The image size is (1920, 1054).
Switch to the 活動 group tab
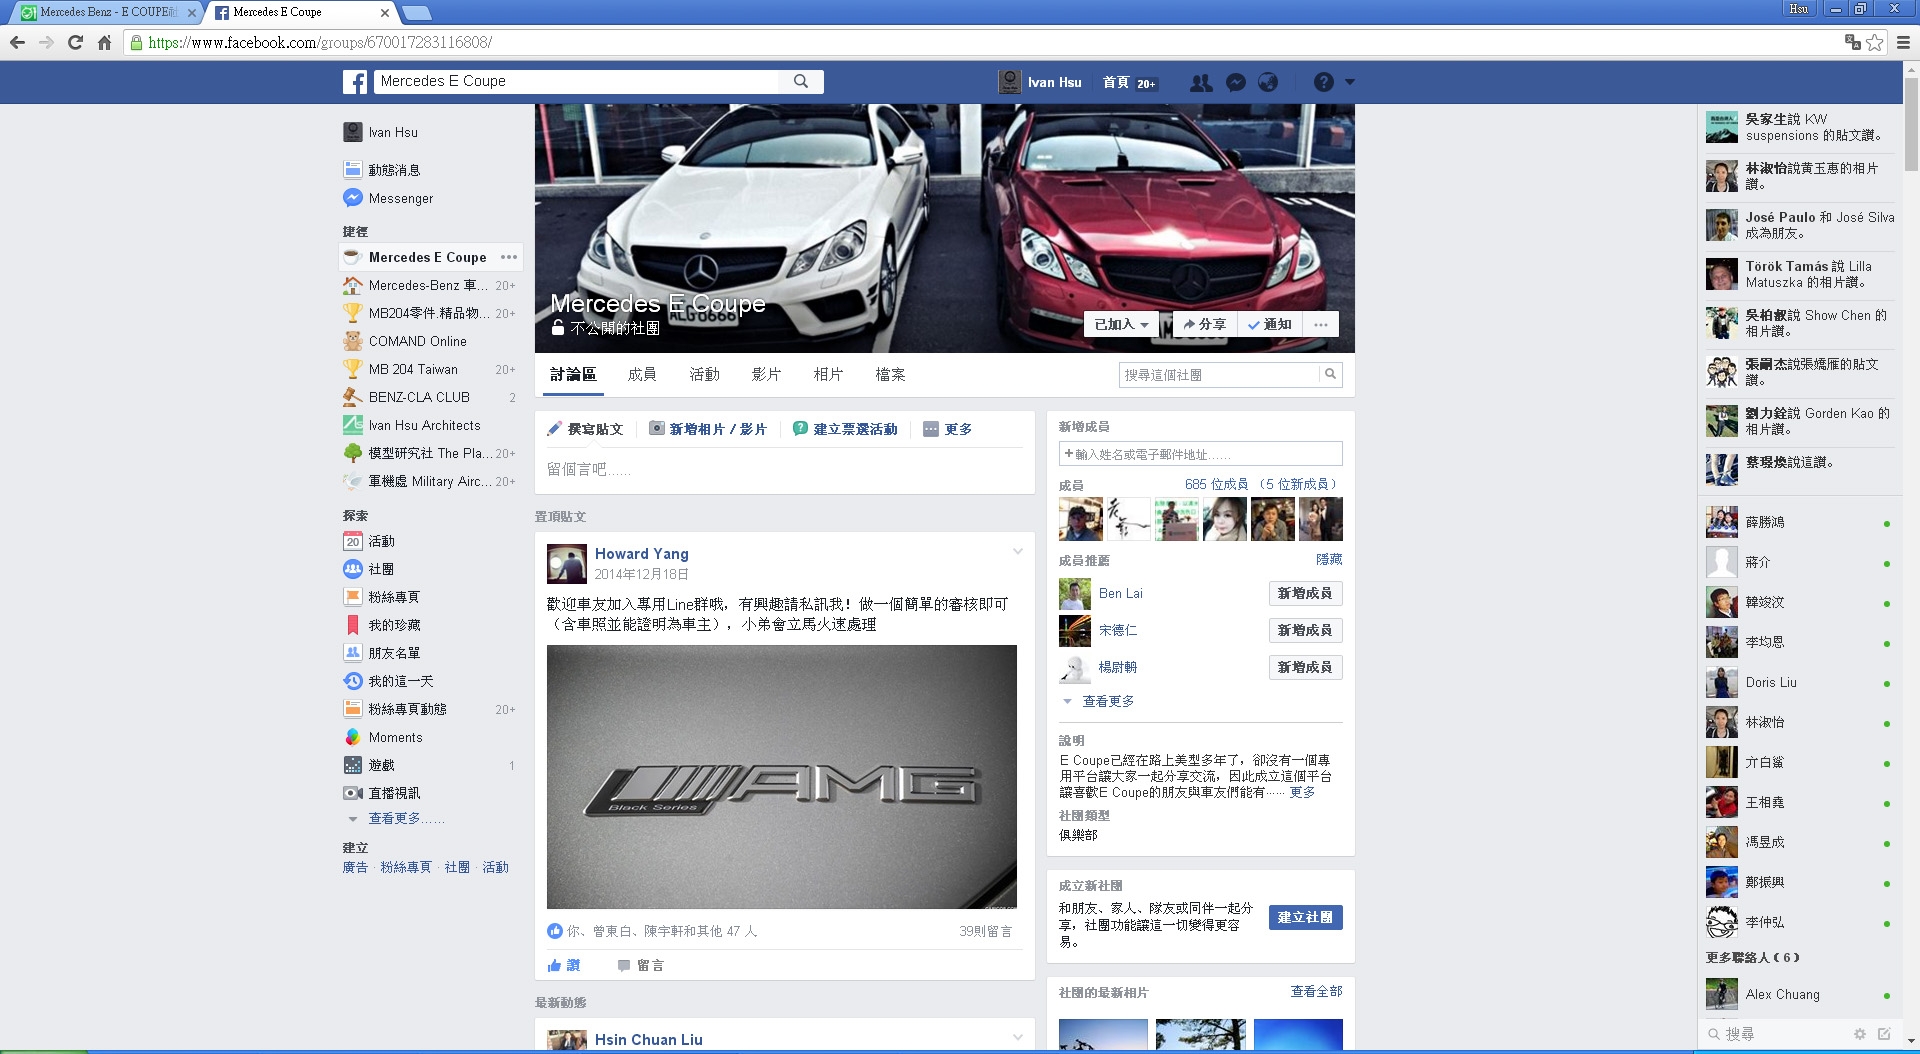(704, 374)
